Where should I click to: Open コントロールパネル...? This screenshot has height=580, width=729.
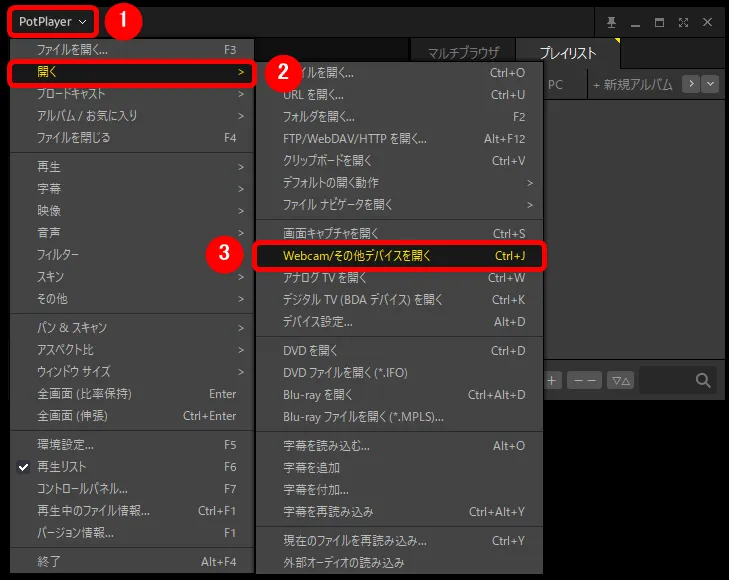click(132, 488)
